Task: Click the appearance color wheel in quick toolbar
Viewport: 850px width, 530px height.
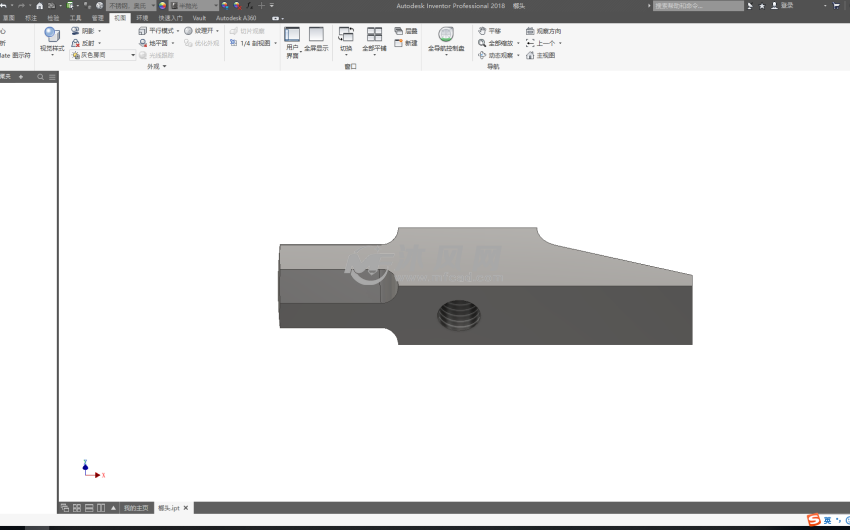Action: 163,6
